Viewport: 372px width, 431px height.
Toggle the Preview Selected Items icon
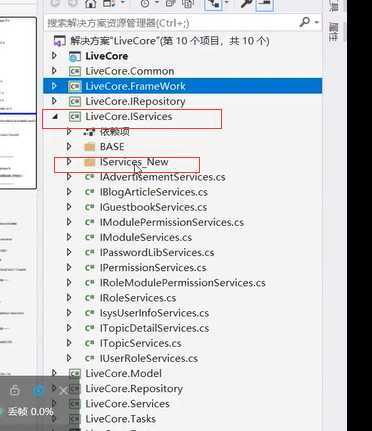pos(265,5)
